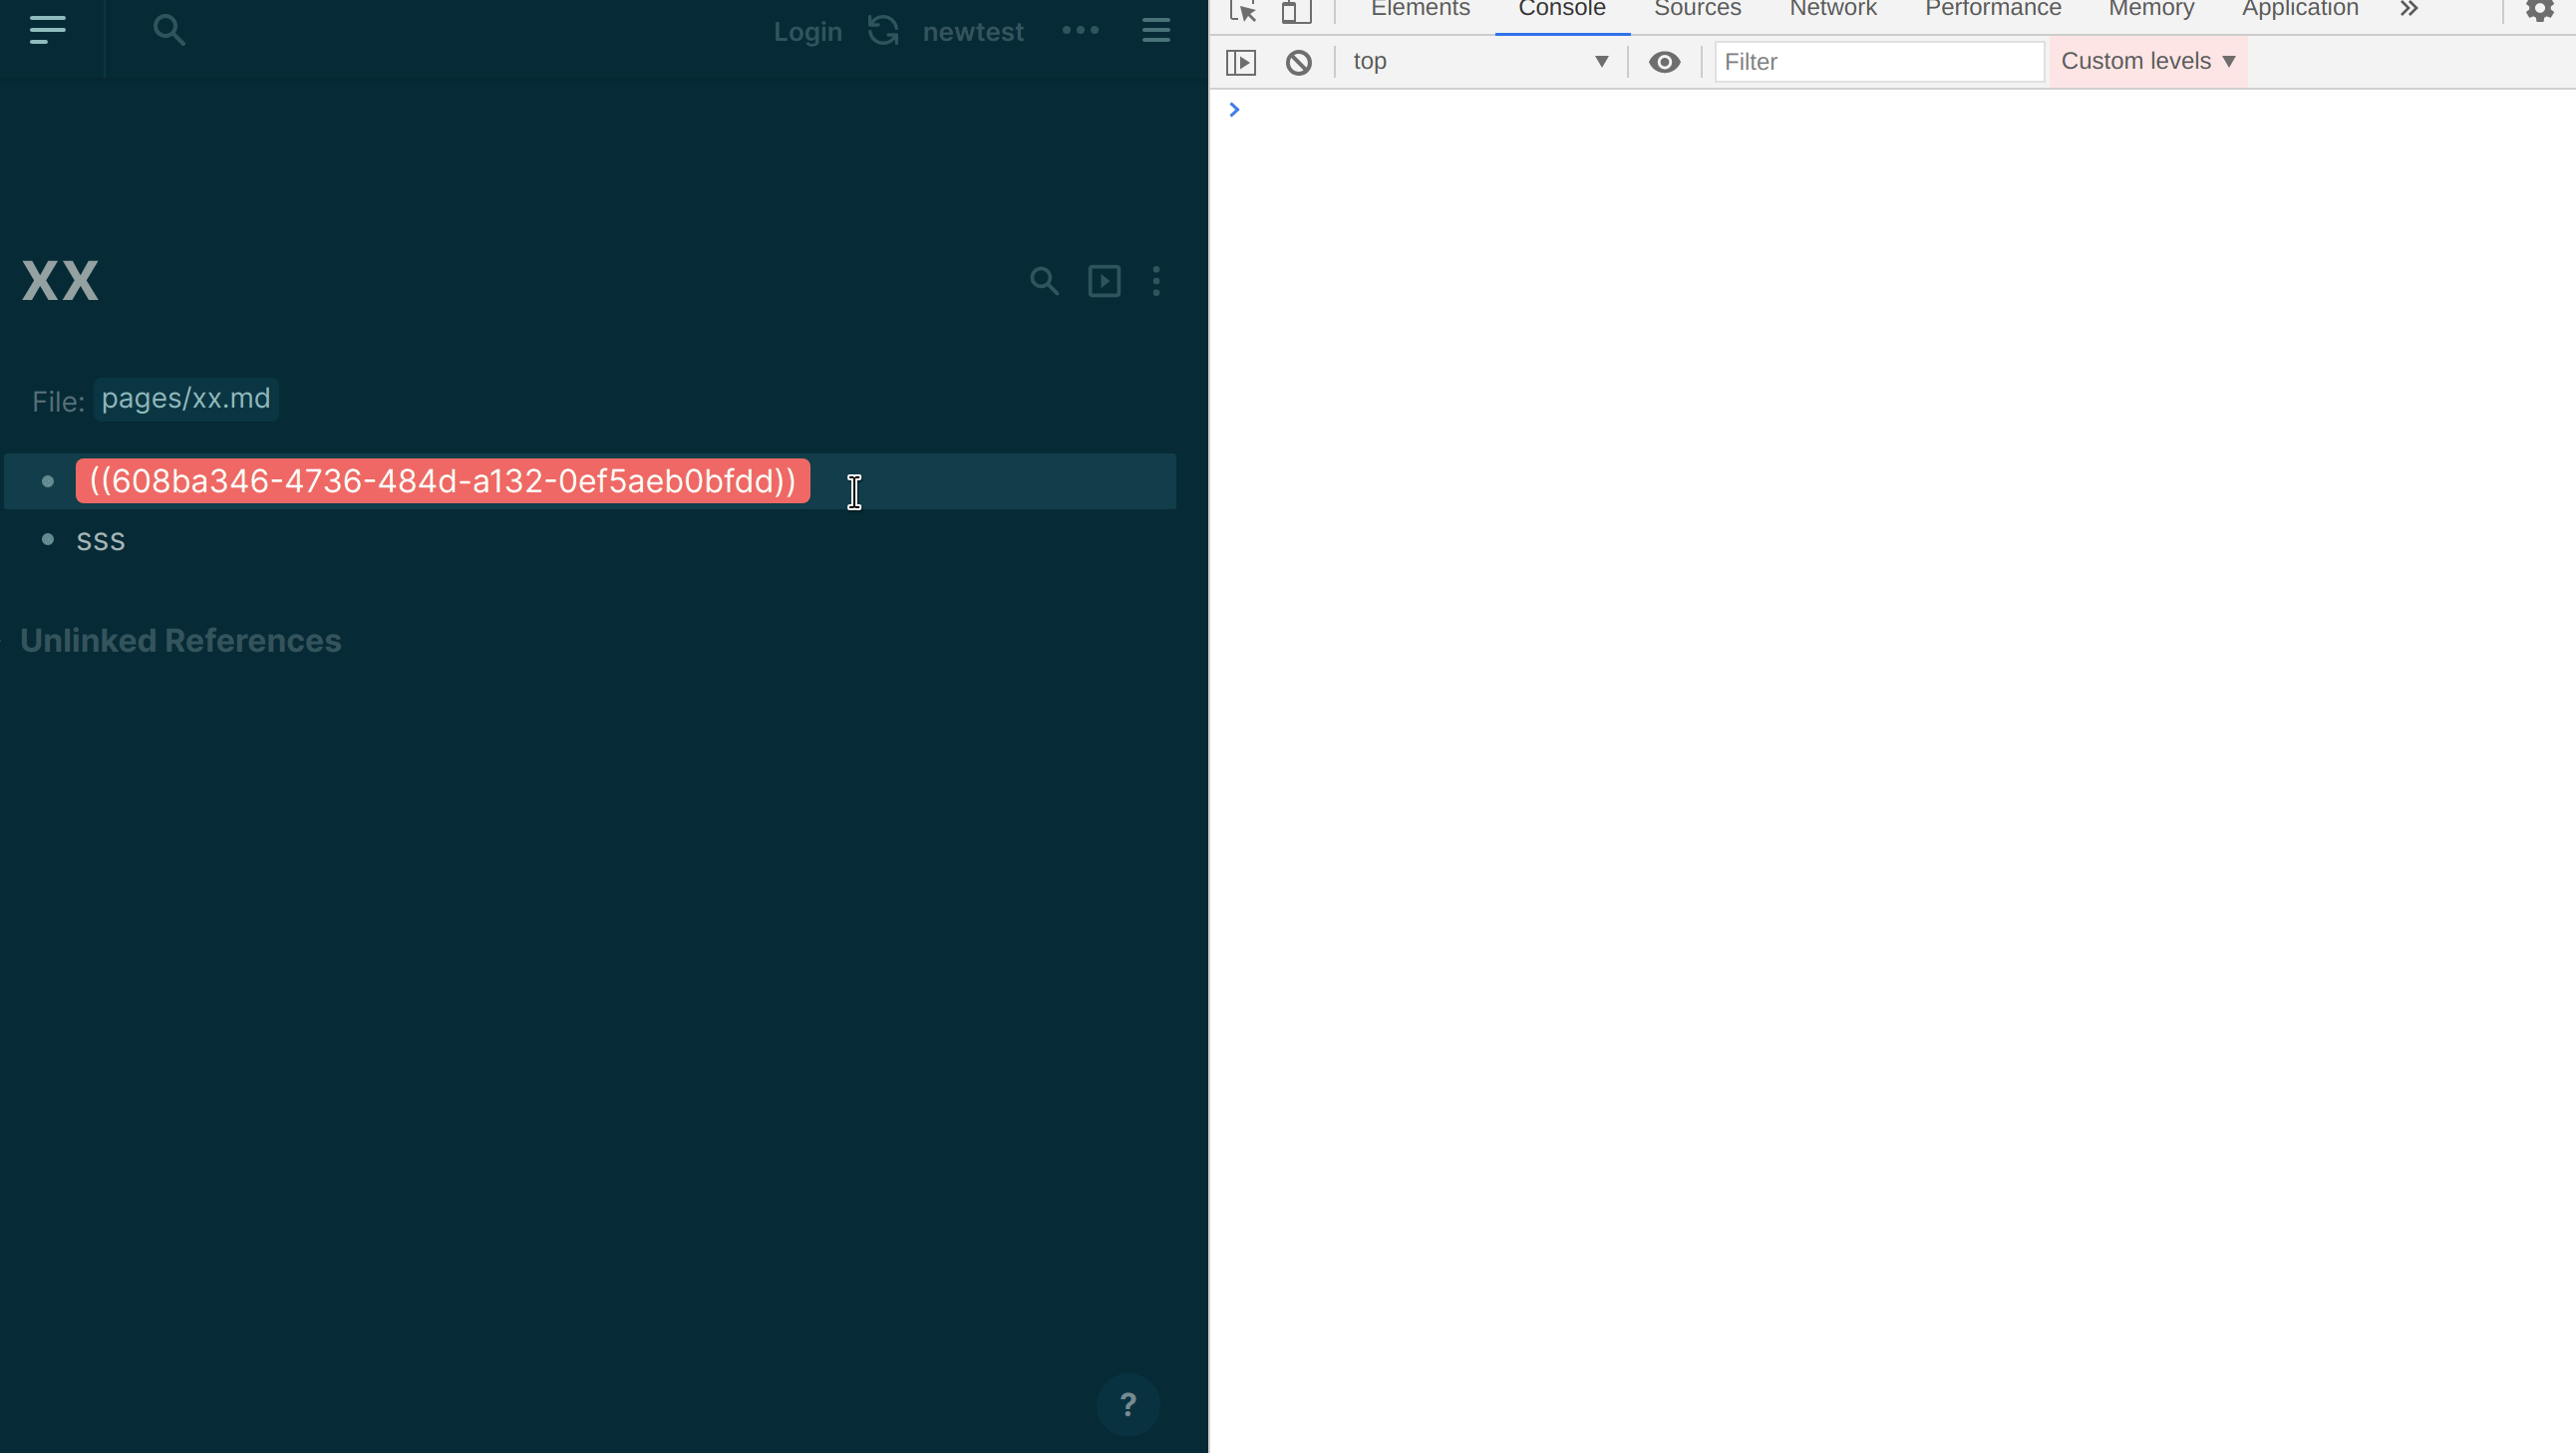Open the 'top' JavaScript context dropdown
This screenshot has width=2576, height=1453.
(1482, 61)
